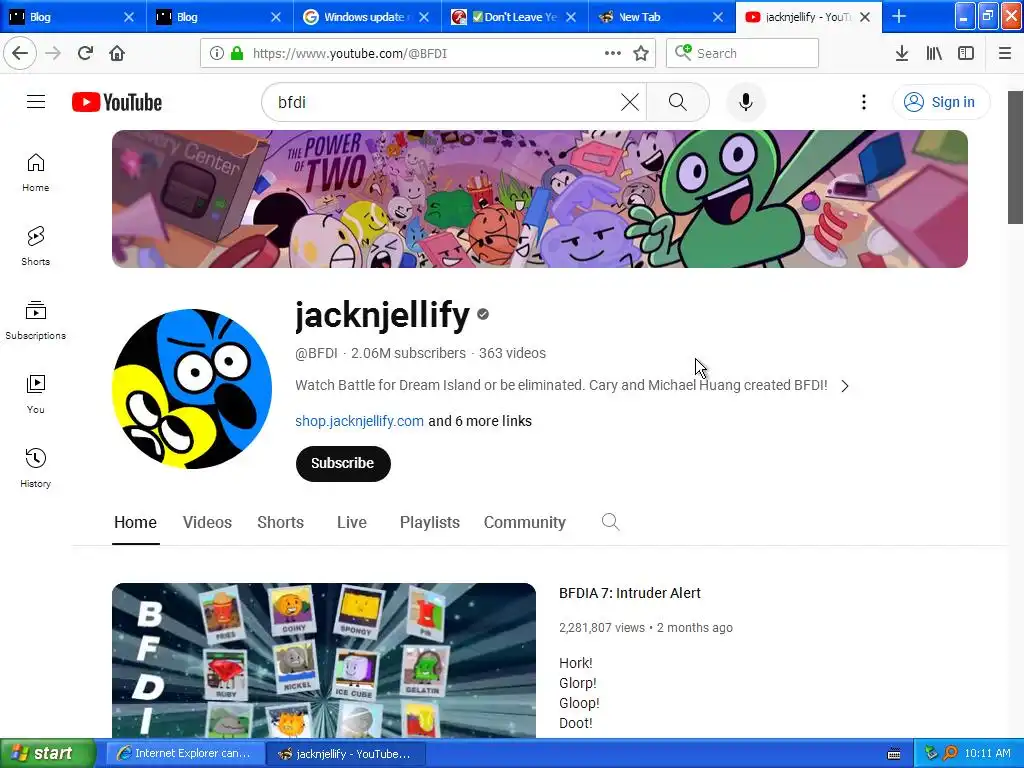
Task: Click jacknjellify YouTube taskbar item
Action: [x=345, y=753]
